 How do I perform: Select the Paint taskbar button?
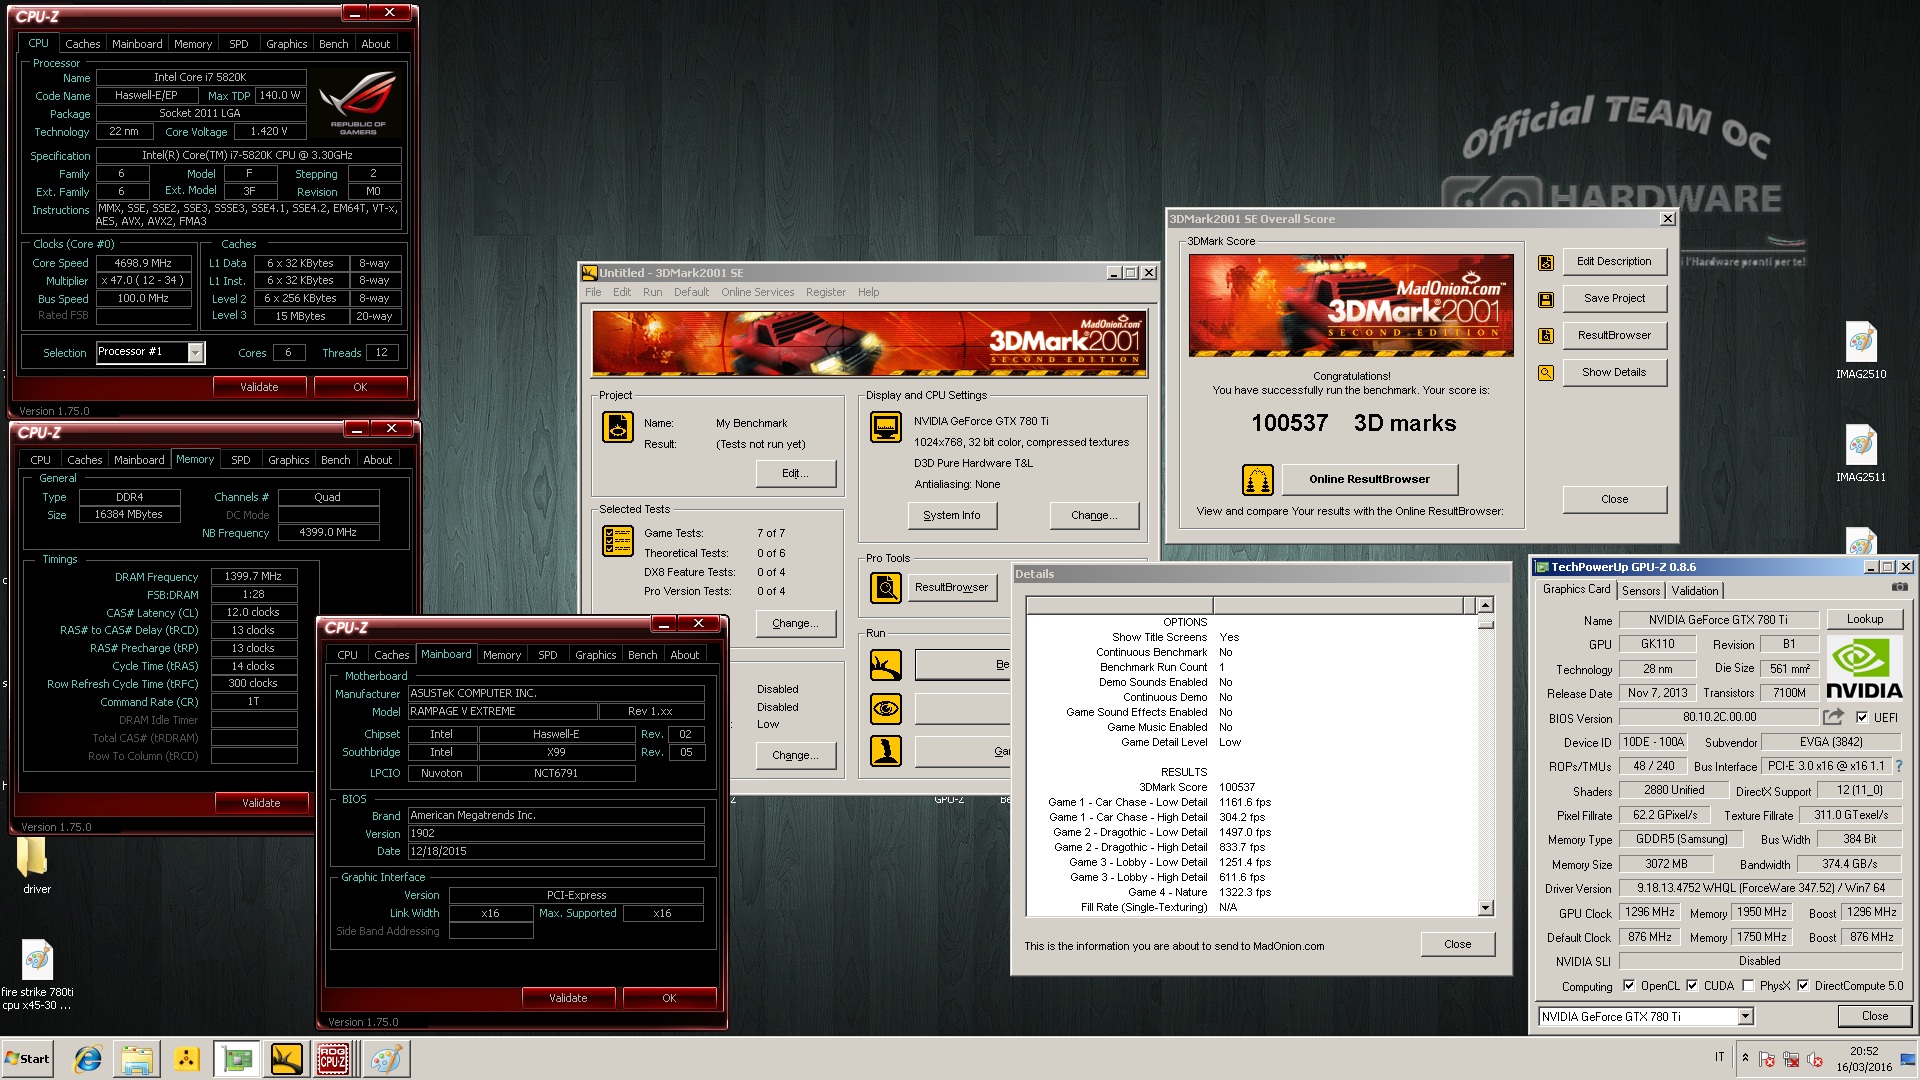(385, 1059)
